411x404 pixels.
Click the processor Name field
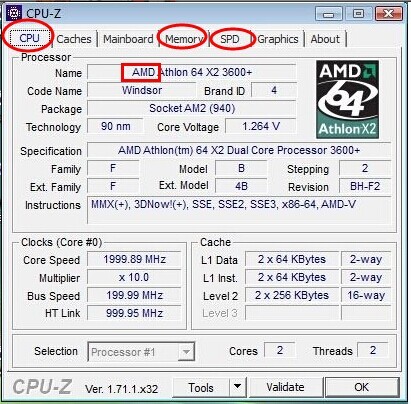pyautogui.click(x=192, y=72)
